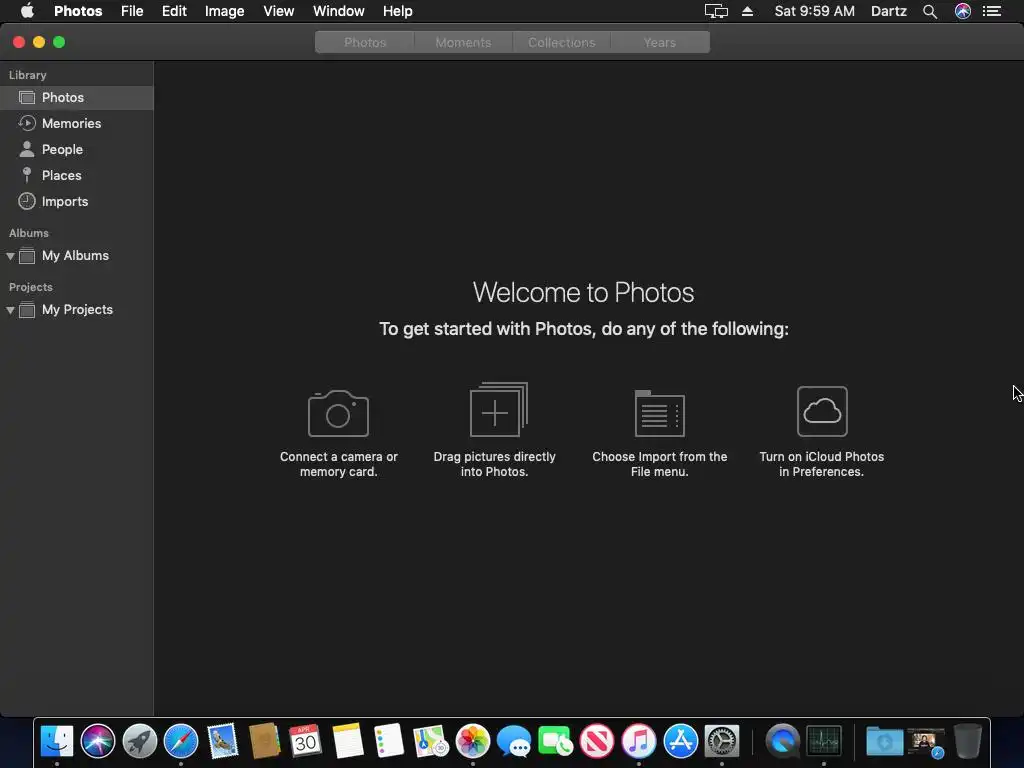Open Siri from the Dock
Screen dimensions: 1024x768
click(98, 741)
